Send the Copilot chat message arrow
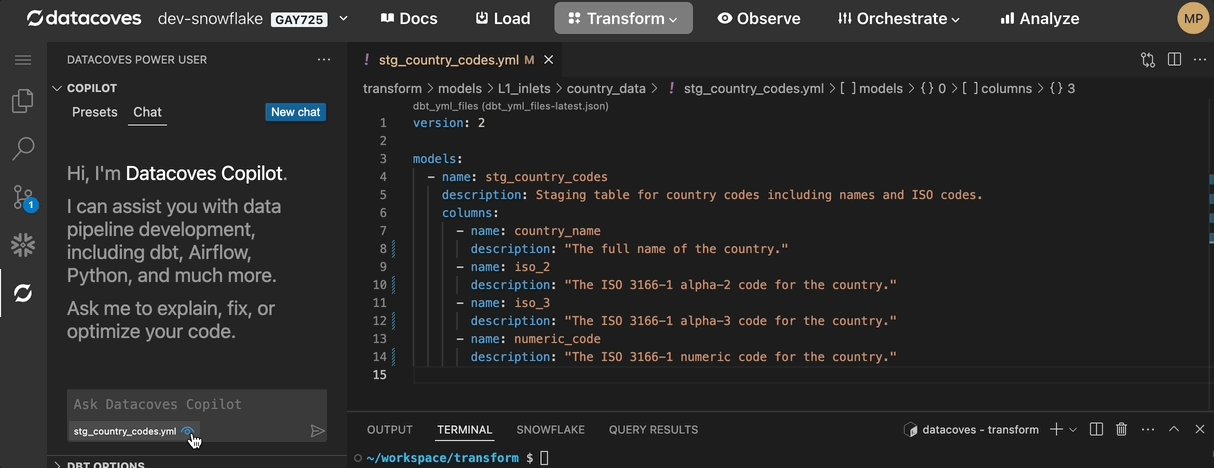1214x468 pixels. (317, 431)
